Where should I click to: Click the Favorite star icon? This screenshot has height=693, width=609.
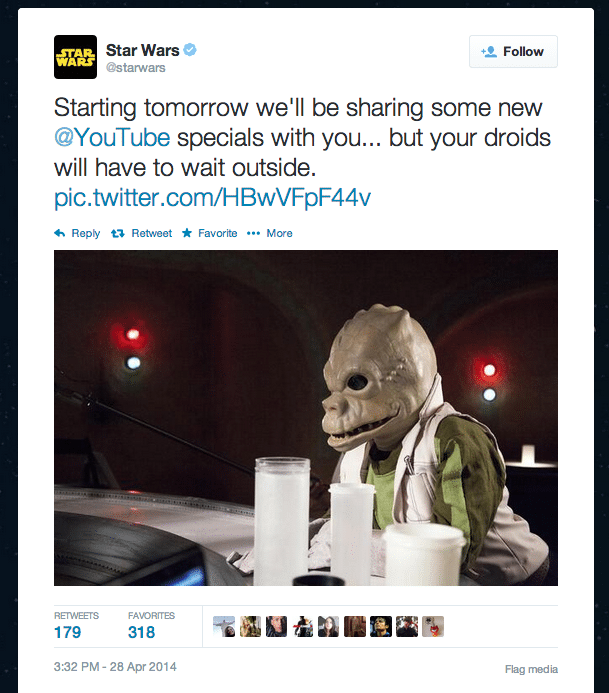(187, 232)
